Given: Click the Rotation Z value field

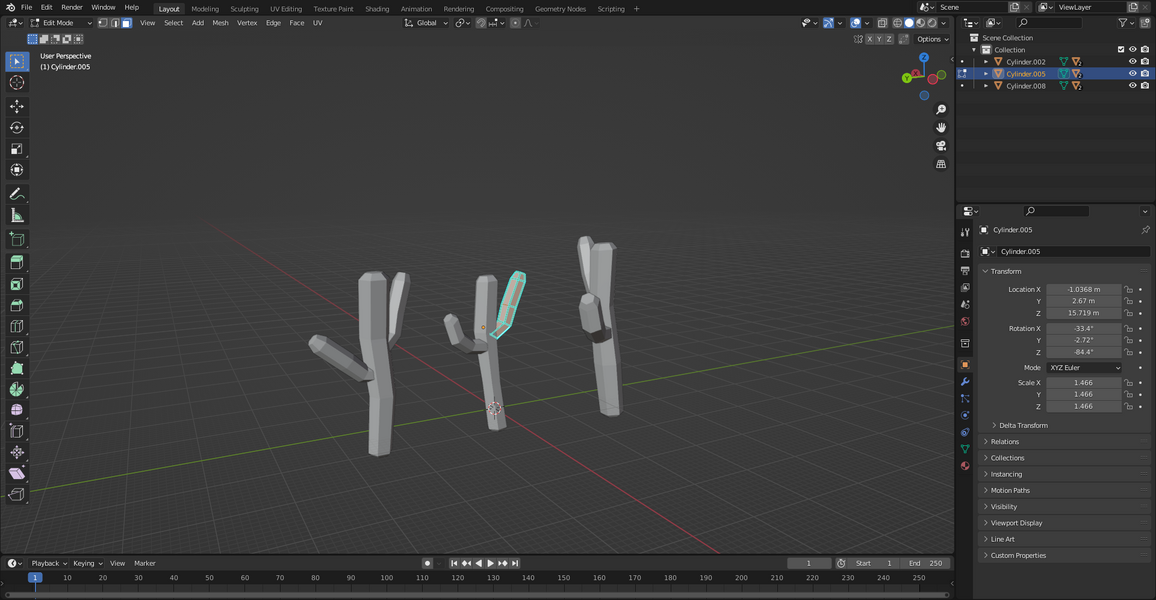Looking at the screenshot, I should coord(1084,352).
